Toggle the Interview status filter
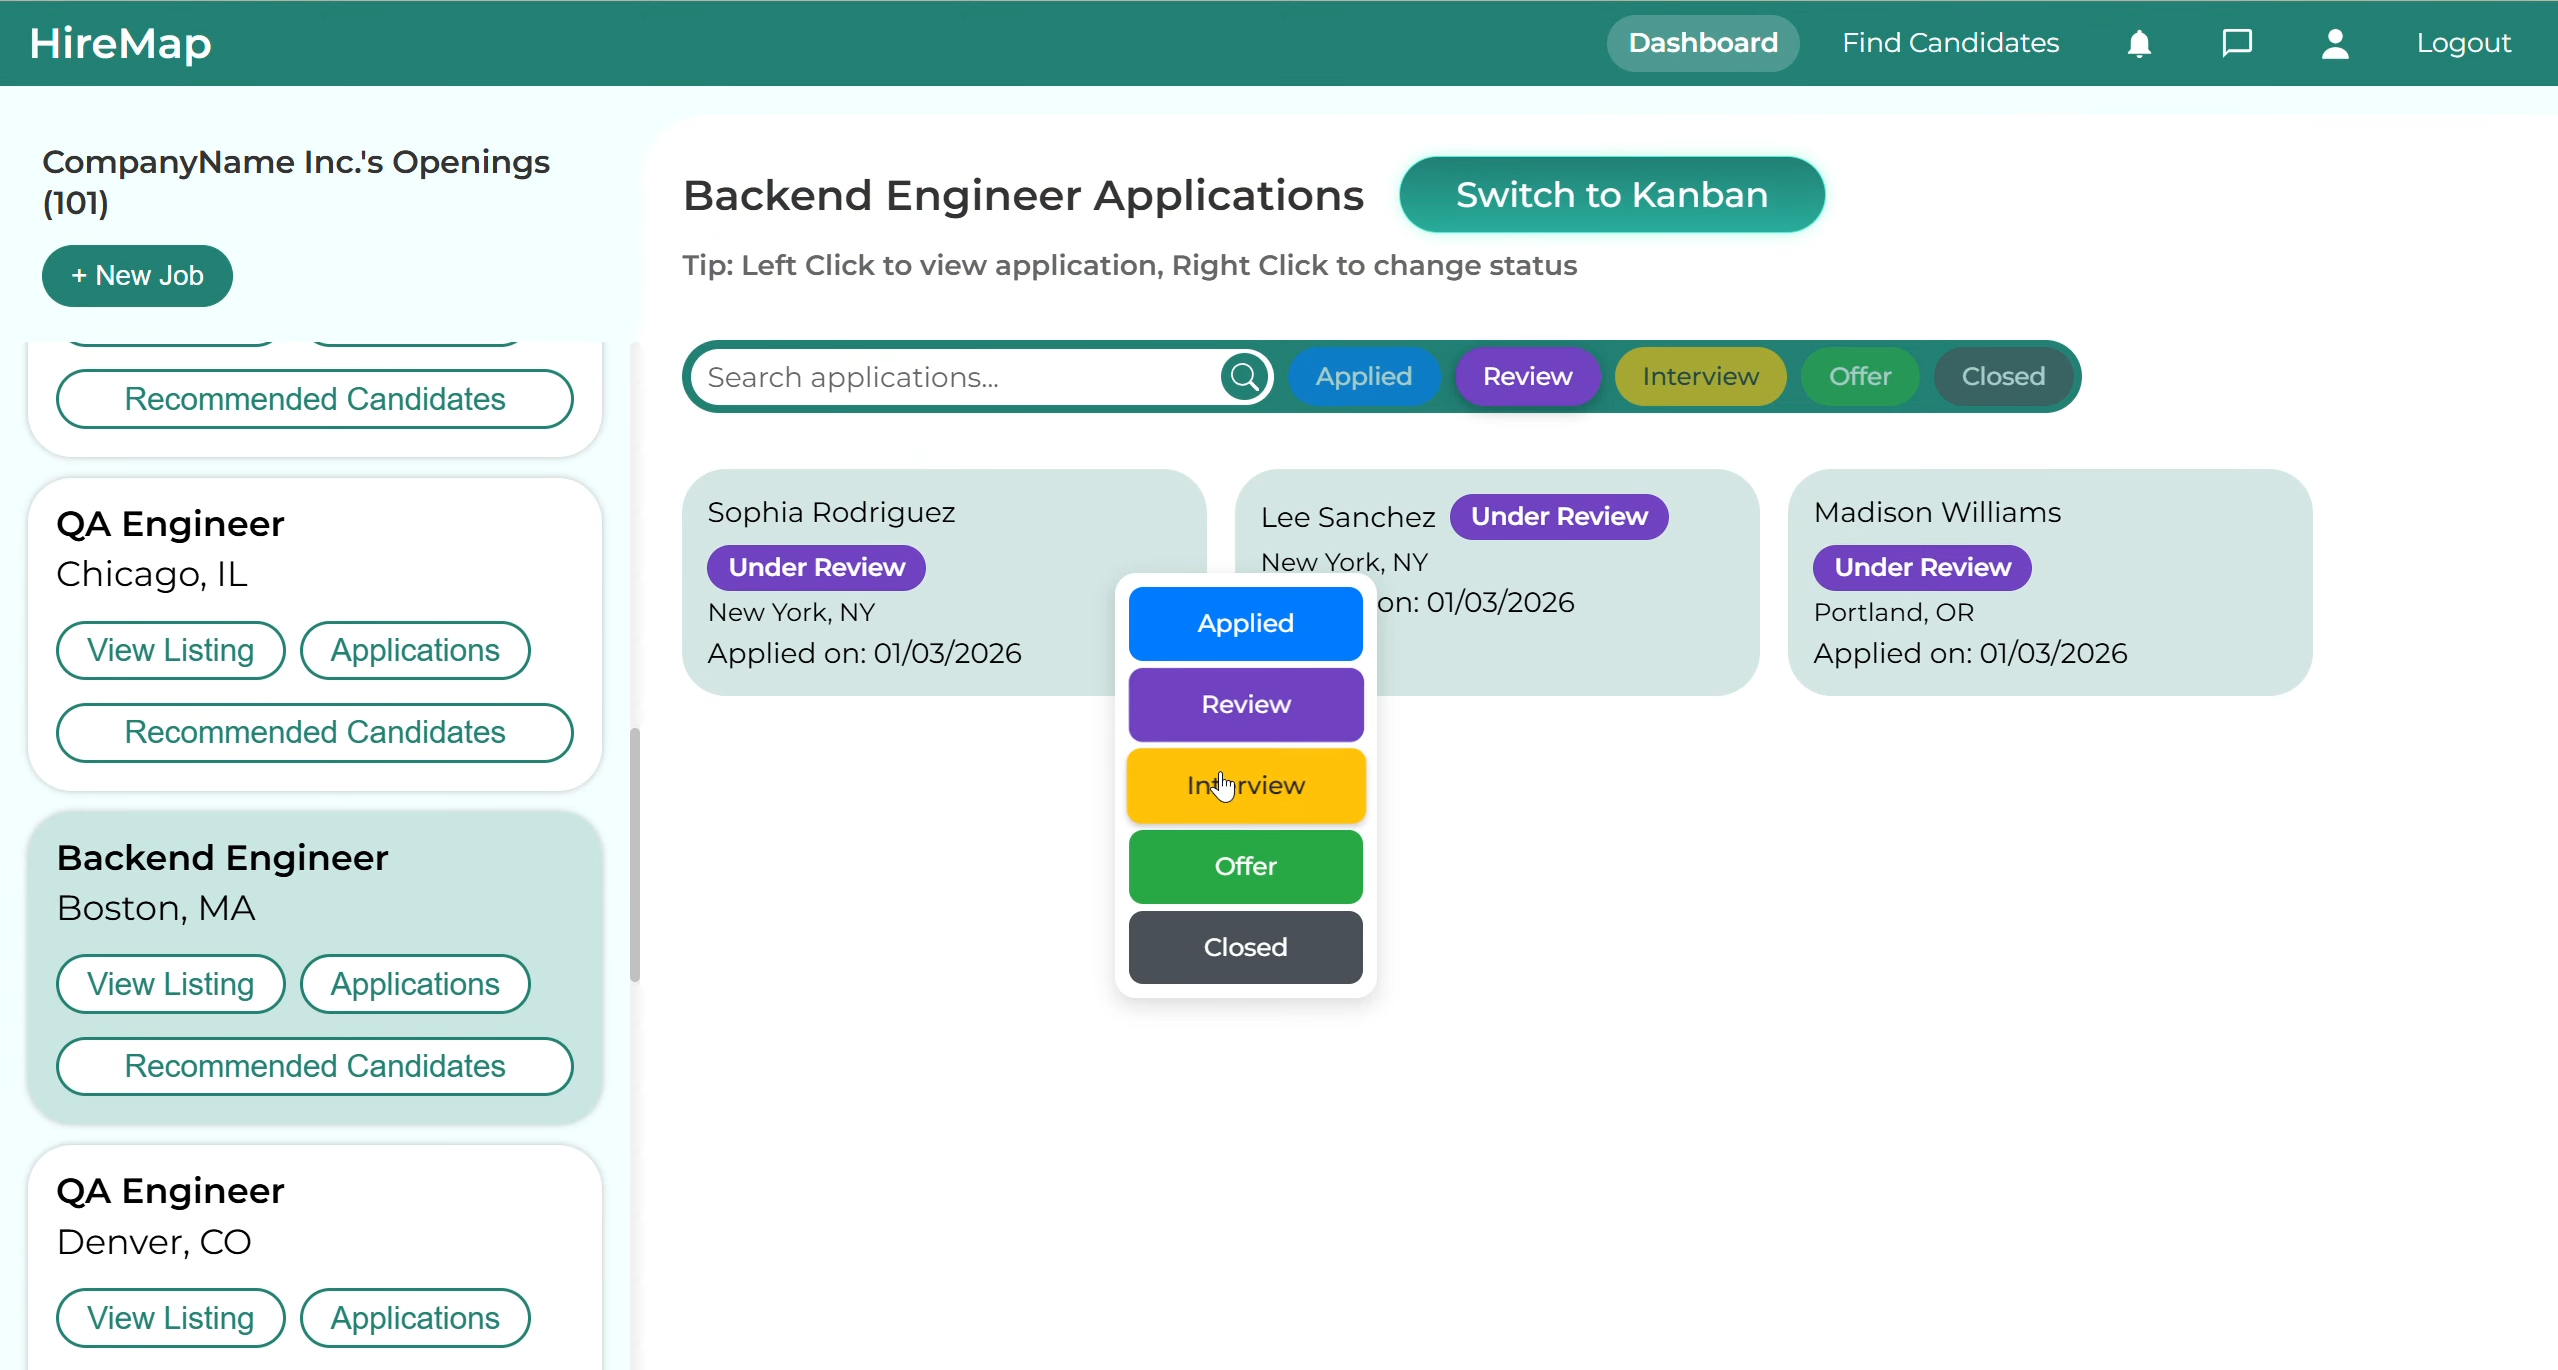Screen dimensions: 2558x1370 [x=1700, y=377]
